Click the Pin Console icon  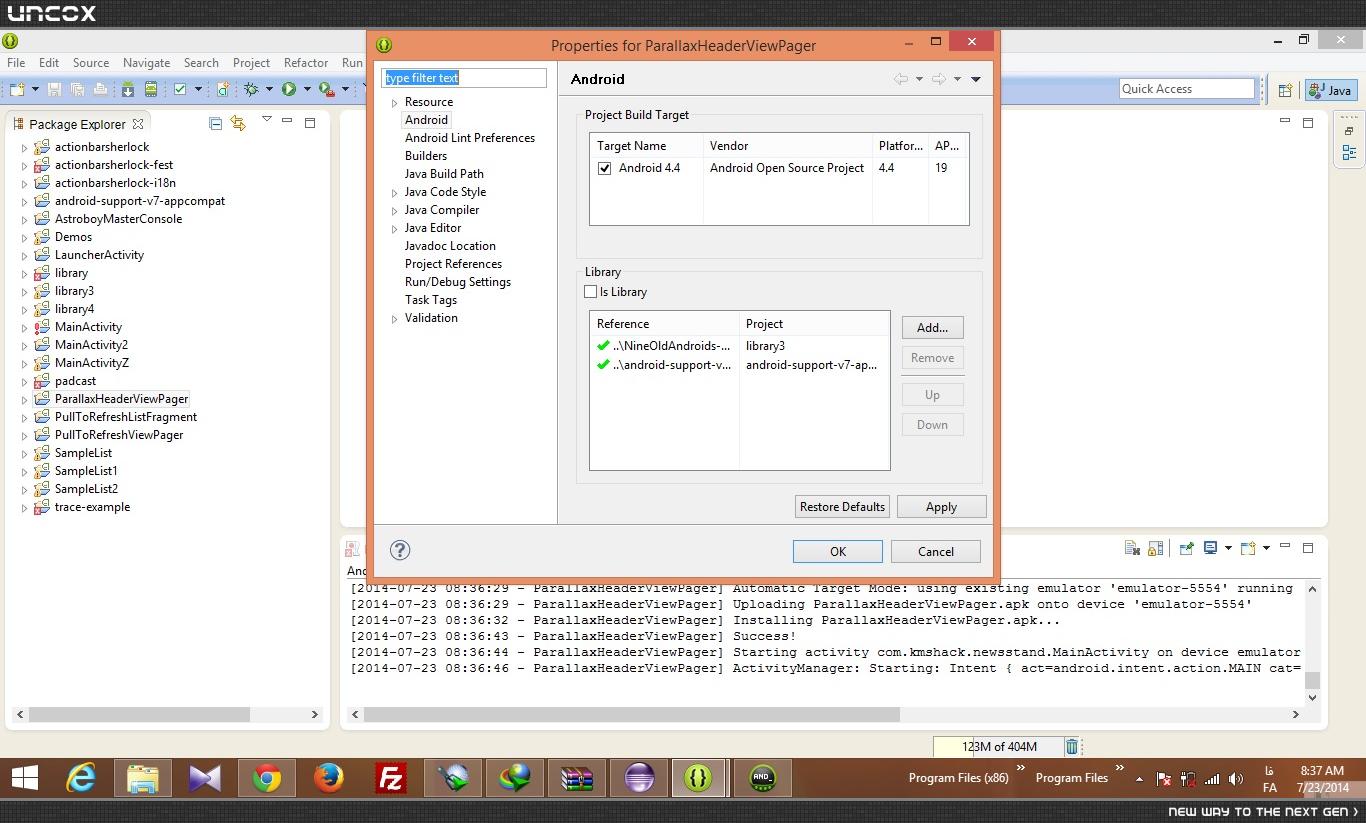click(x=1186, y=548)
